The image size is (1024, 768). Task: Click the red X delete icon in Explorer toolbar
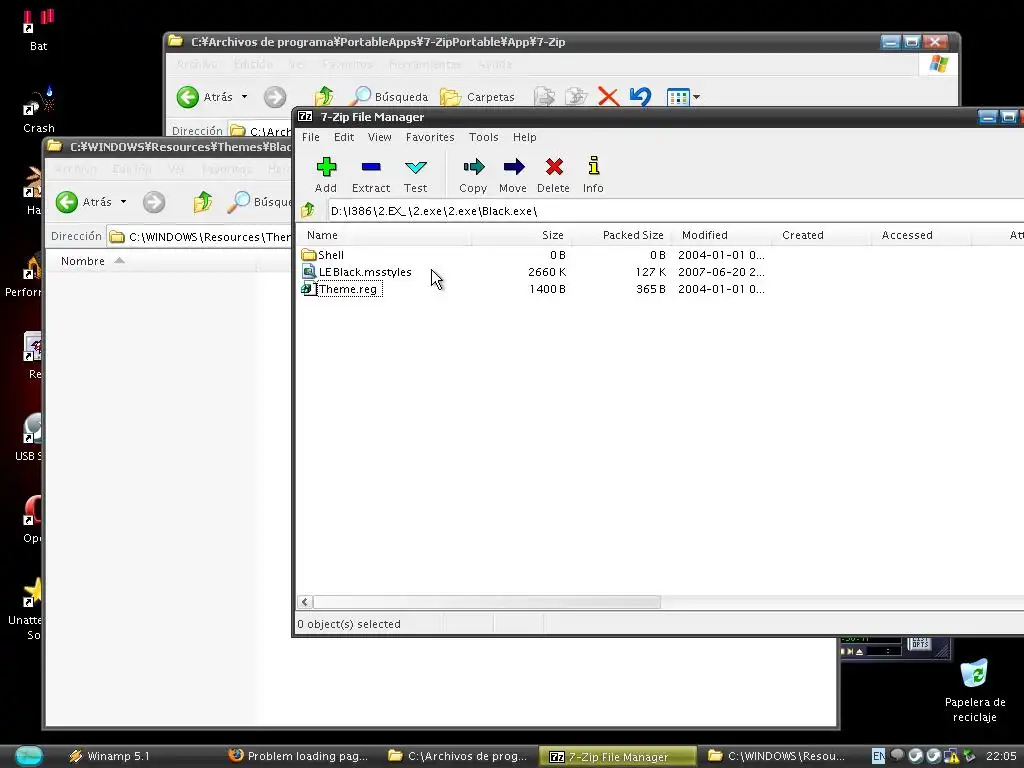[x=608, y=97]
